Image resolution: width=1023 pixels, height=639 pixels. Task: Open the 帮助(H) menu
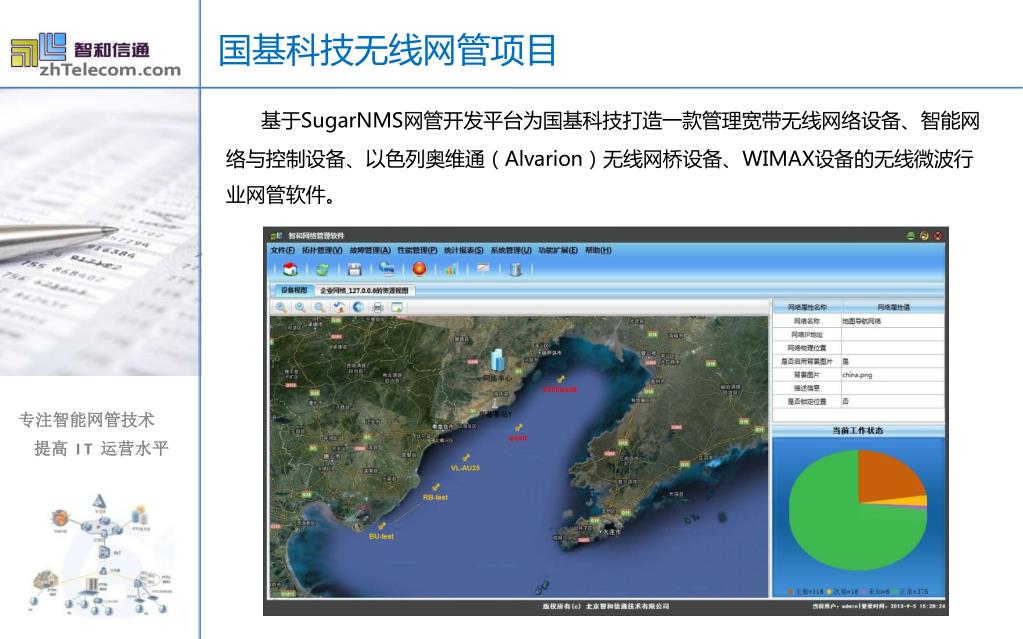598,250
